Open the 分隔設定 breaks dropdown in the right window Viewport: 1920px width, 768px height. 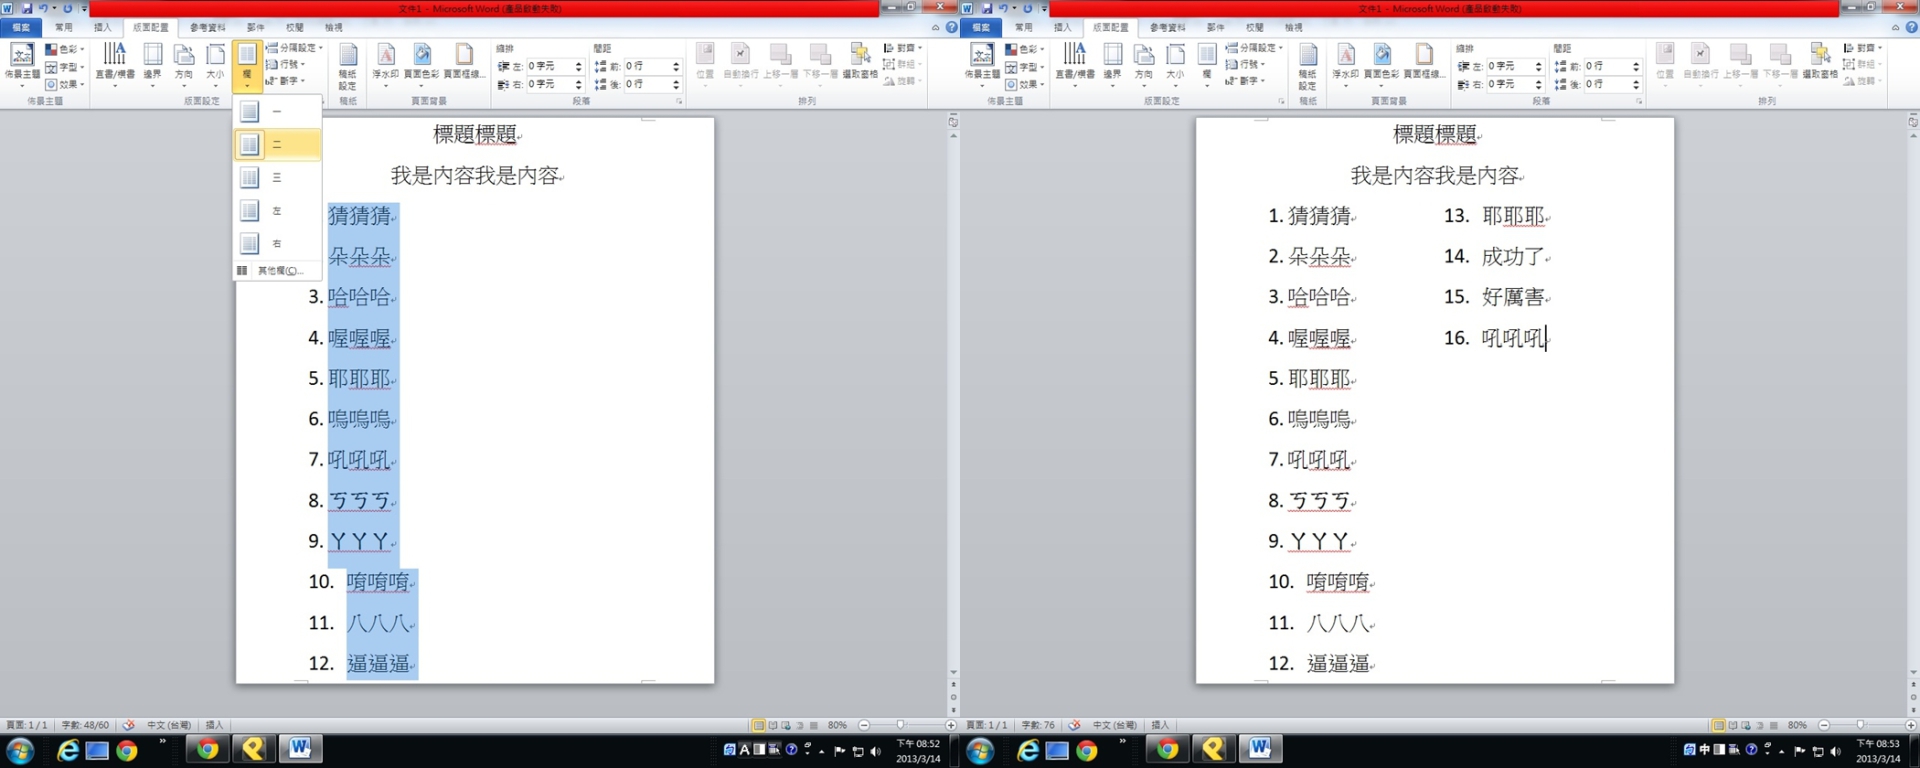pos(1254,47)
